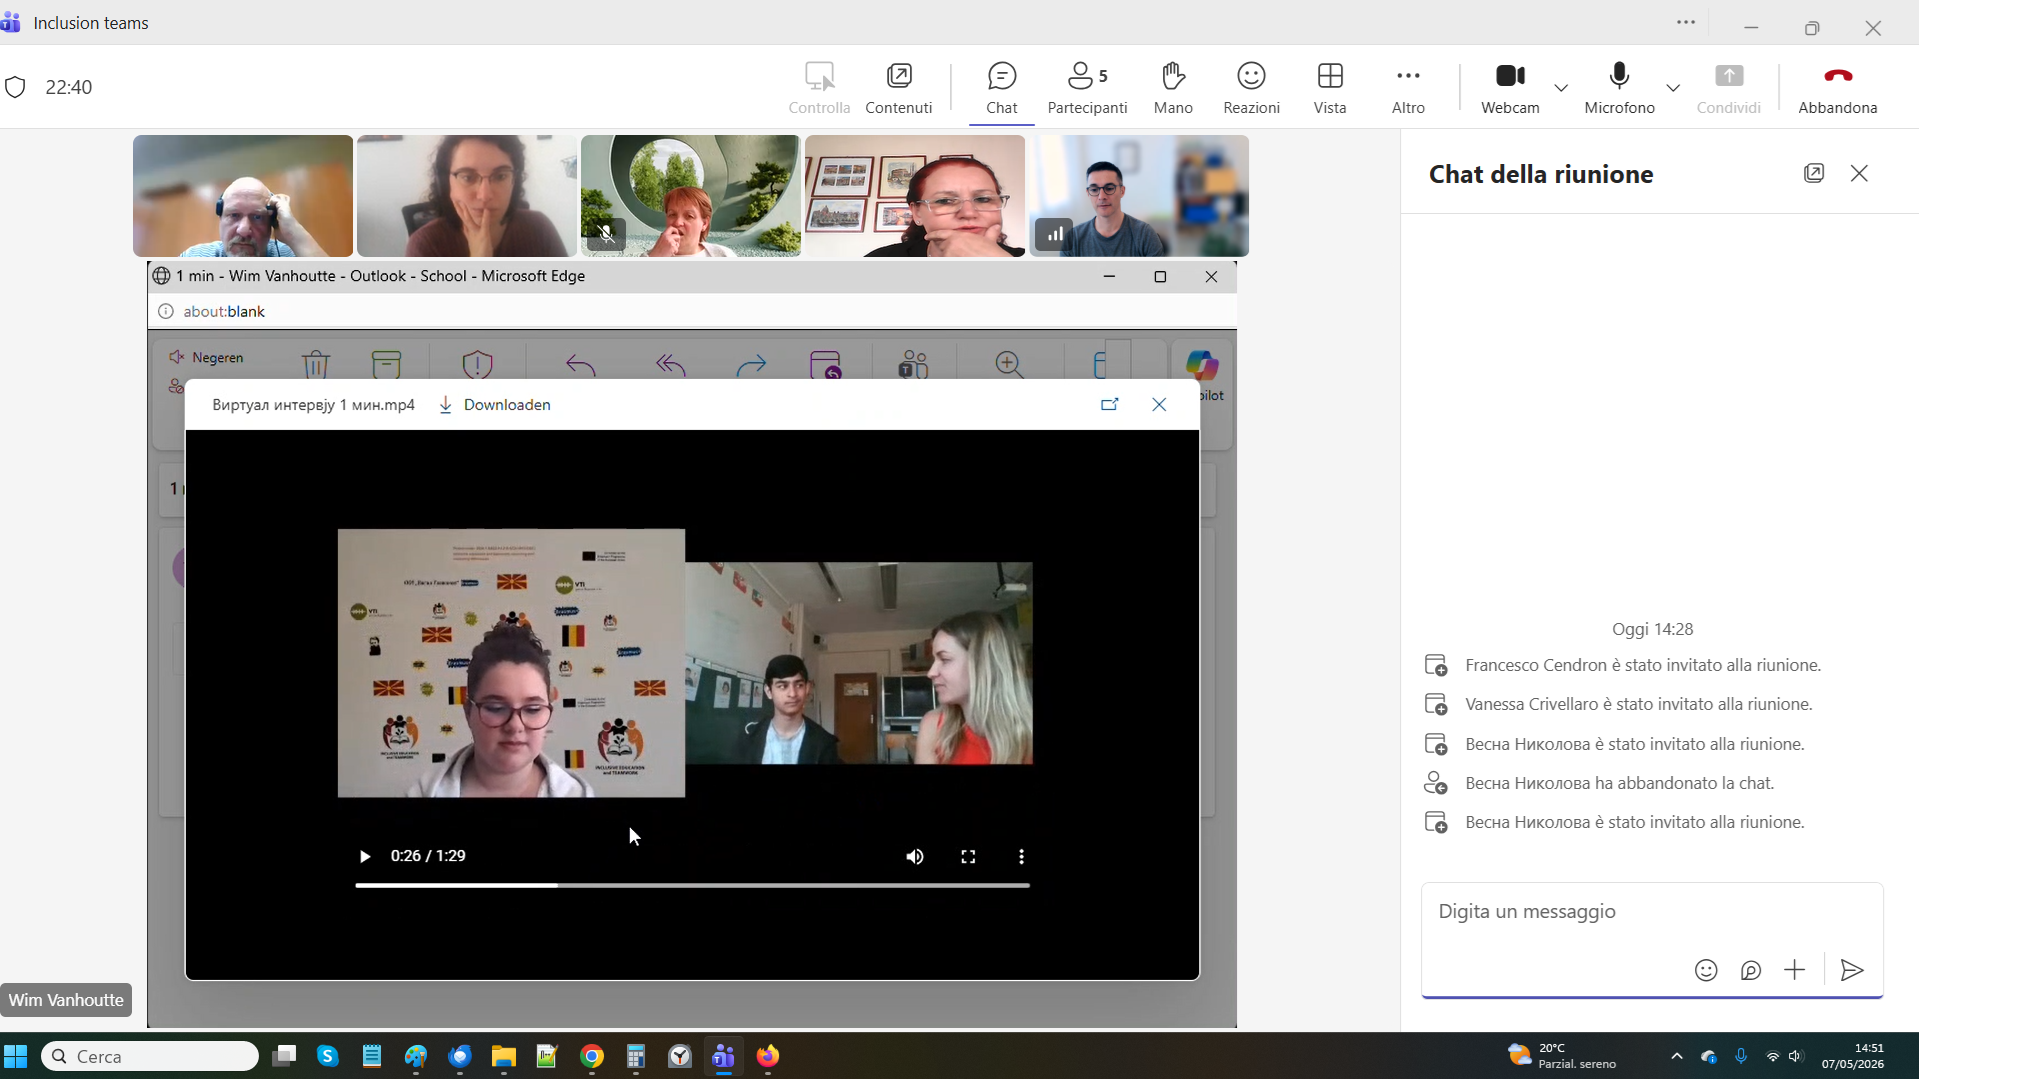2034x1084 pixels.
Task: Show hidden tray icons chevron
Action: [1677, 1056]
